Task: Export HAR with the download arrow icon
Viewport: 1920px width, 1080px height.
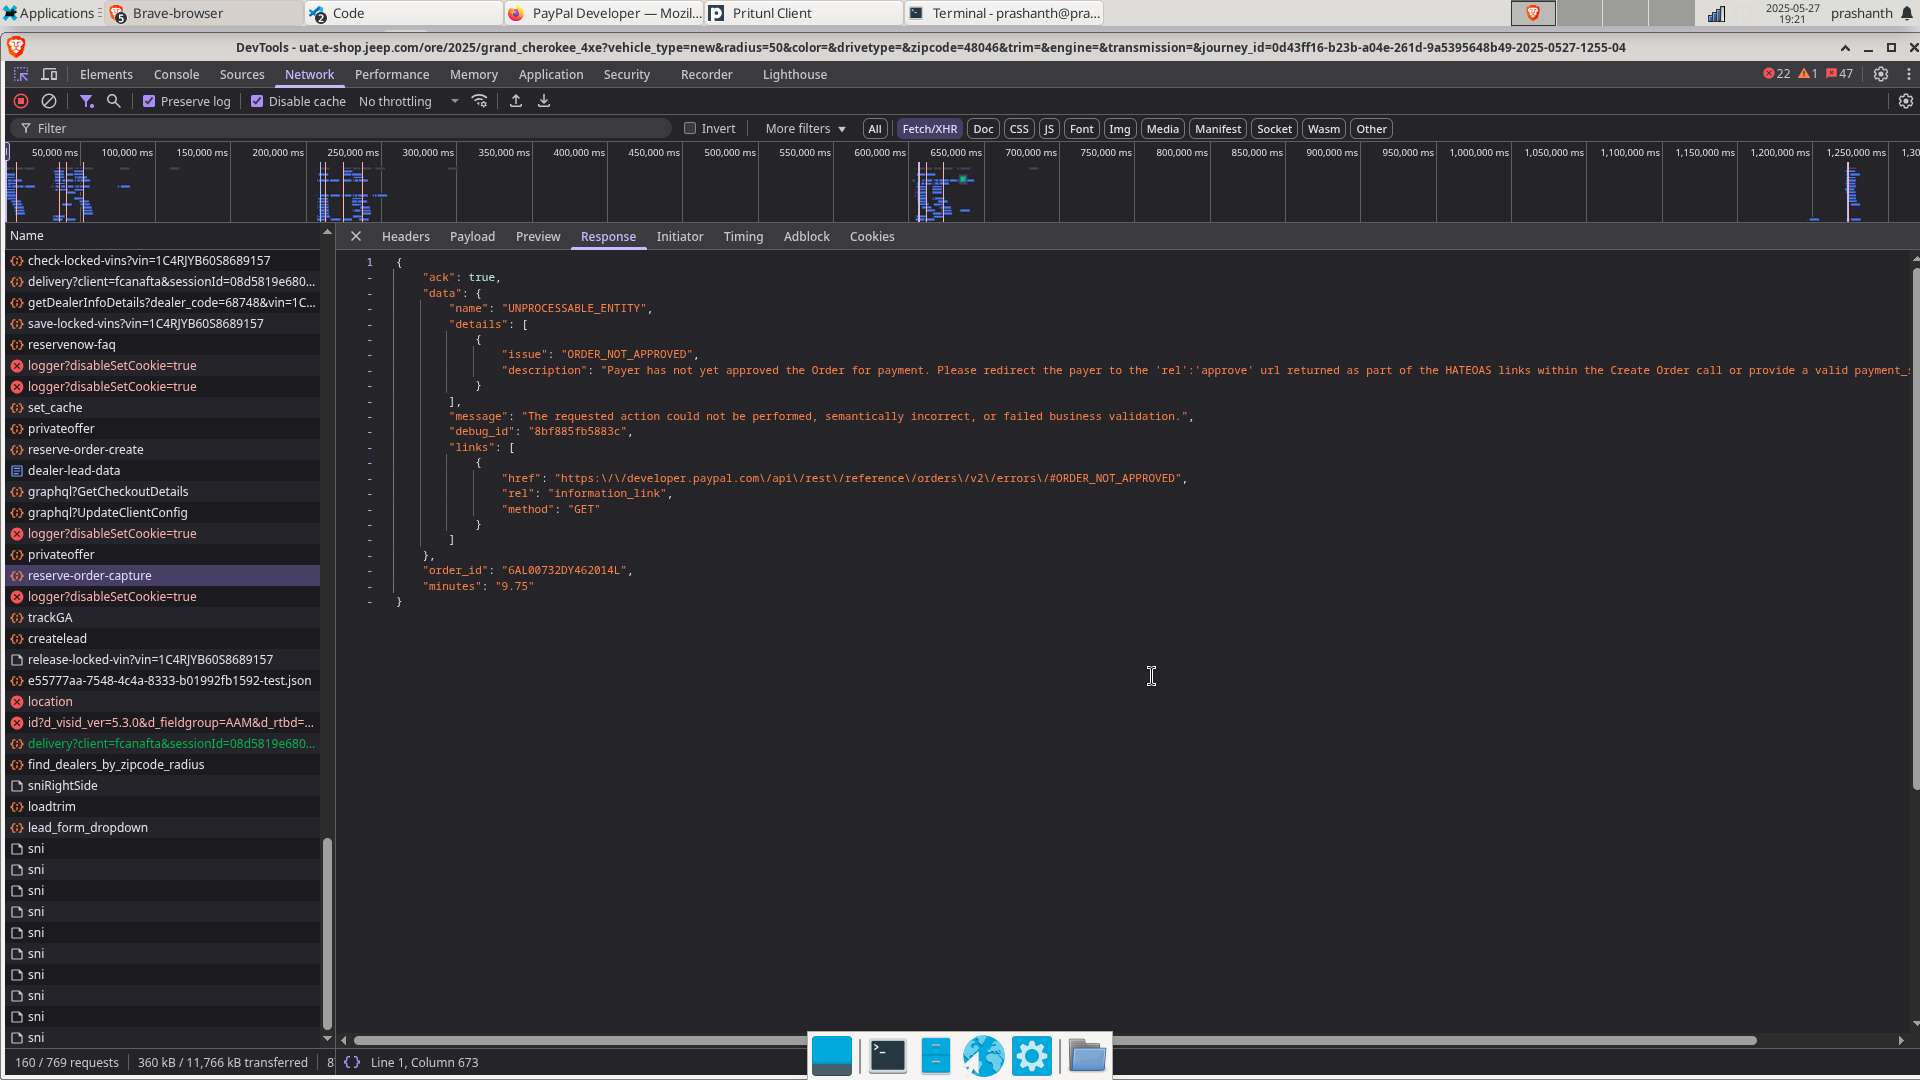Action: pos(544,101)
